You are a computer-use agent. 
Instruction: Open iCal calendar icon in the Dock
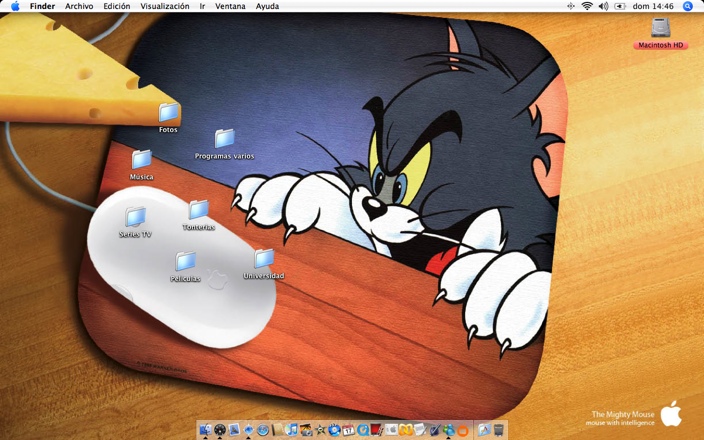348,430
